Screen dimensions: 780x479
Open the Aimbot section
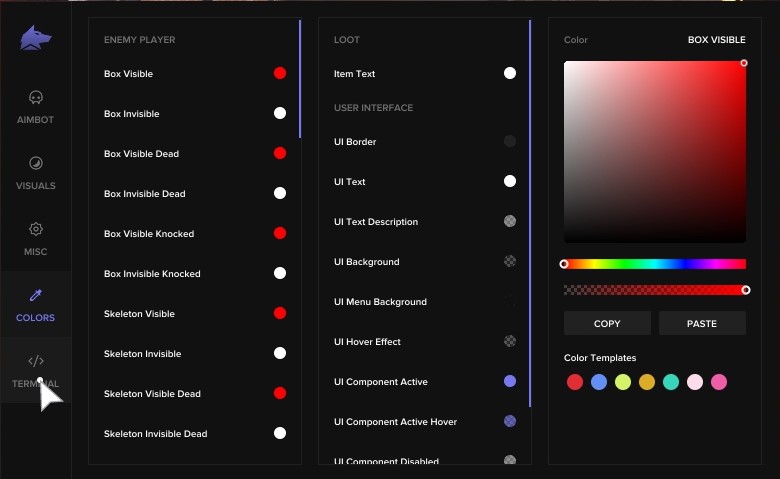point(36,107)
